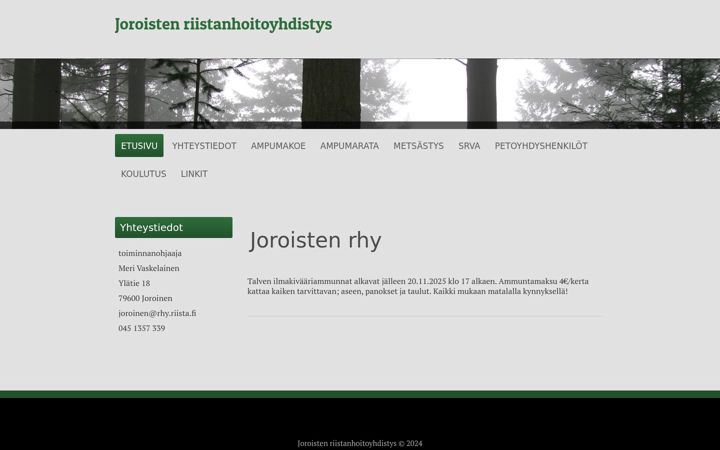The height and width of the screenshot is (450, 720).
Task: Click the email joroinen@rhy.riista.fi
Action: click(x=157, y=313)
